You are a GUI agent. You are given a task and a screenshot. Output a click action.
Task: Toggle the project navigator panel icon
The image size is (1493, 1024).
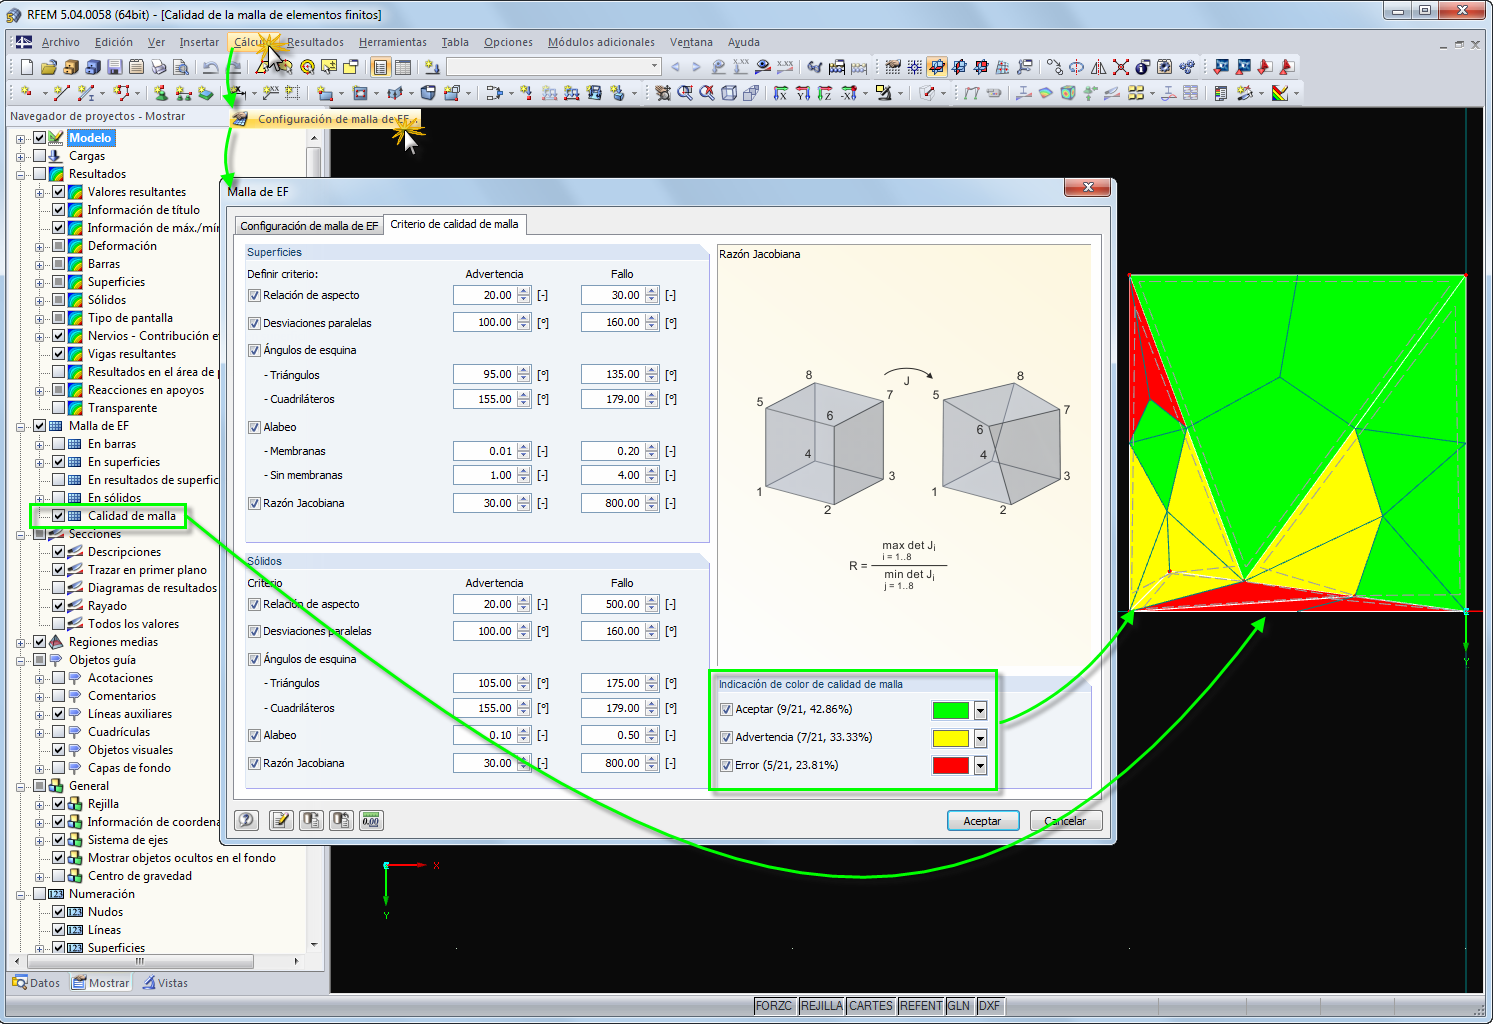tap(380, 67)
